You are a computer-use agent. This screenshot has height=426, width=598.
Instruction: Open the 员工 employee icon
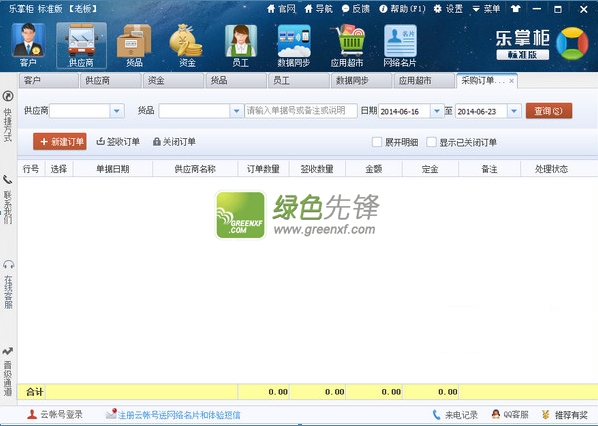241,45
